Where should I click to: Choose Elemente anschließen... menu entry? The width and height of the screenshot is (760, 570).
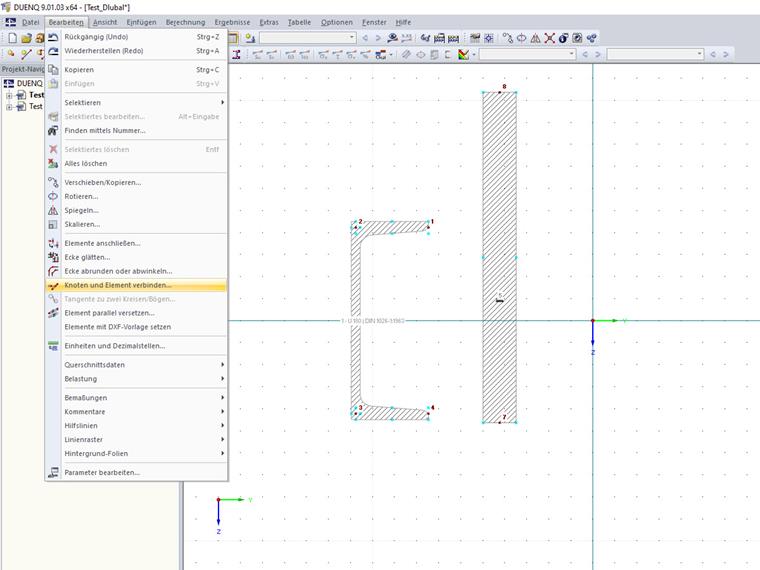pos(136,243)
